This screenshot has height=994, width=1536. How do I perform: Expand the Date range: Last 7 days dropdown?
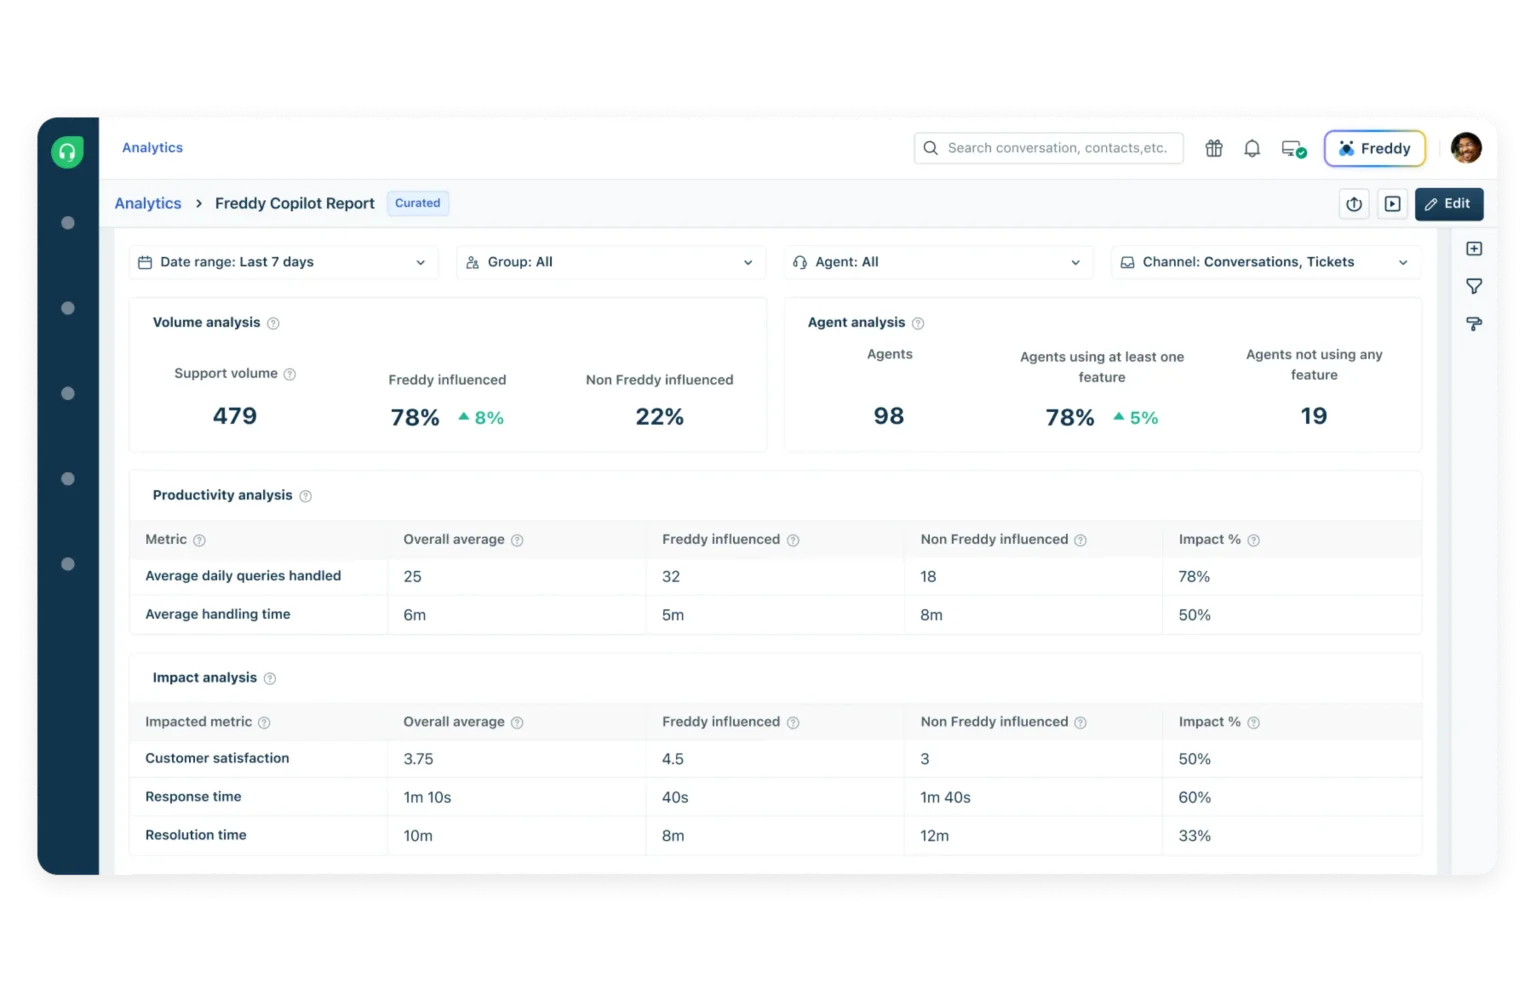tap(283, 262)
